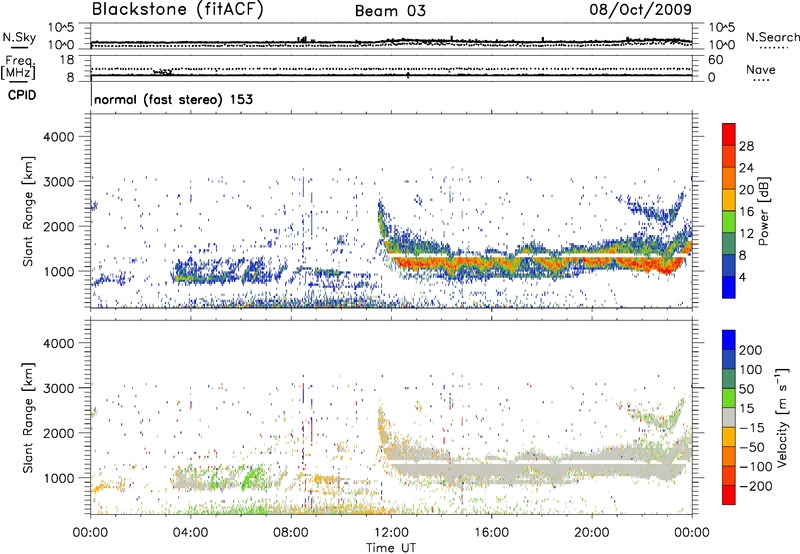Viewport: 800px width, 554px height.
Task: Select 'normal (fast stereo) 153' text
Action: [x=173, y=99]
